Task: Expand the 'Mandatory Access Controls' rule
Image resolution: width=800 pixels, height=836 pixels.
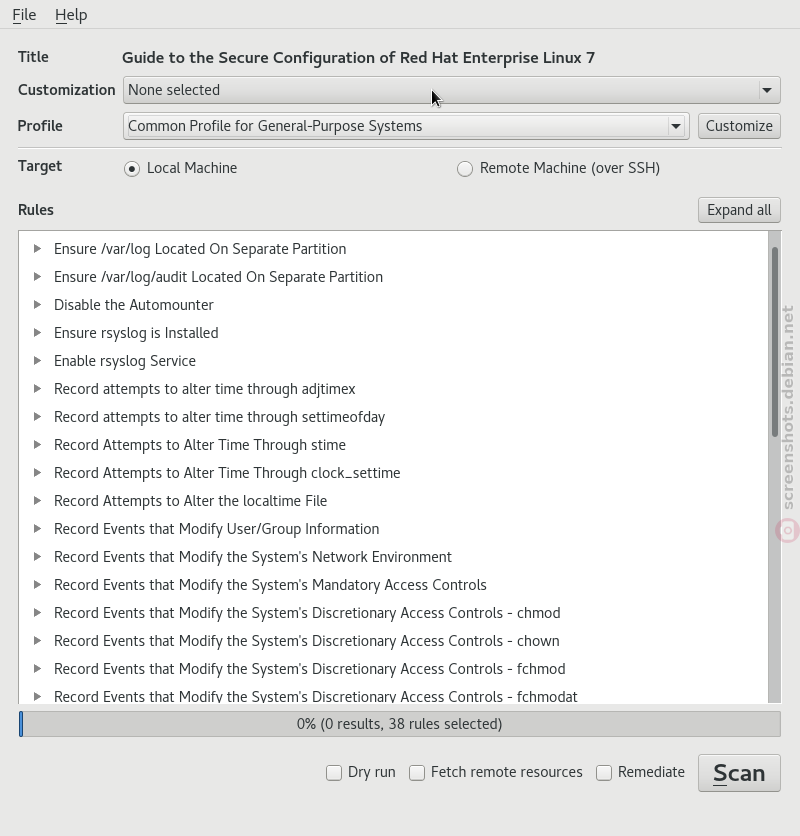Action: [37, 584]
